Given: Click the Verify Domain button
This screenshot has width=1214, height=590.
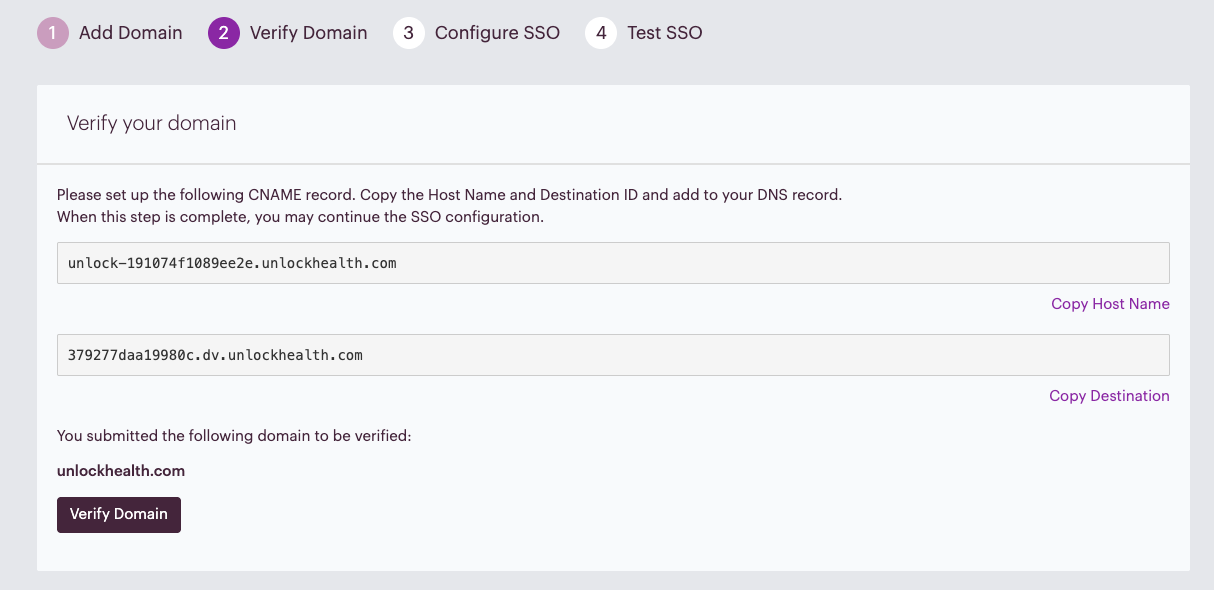Looking at the screenshot, I should [x=119, y=515].
